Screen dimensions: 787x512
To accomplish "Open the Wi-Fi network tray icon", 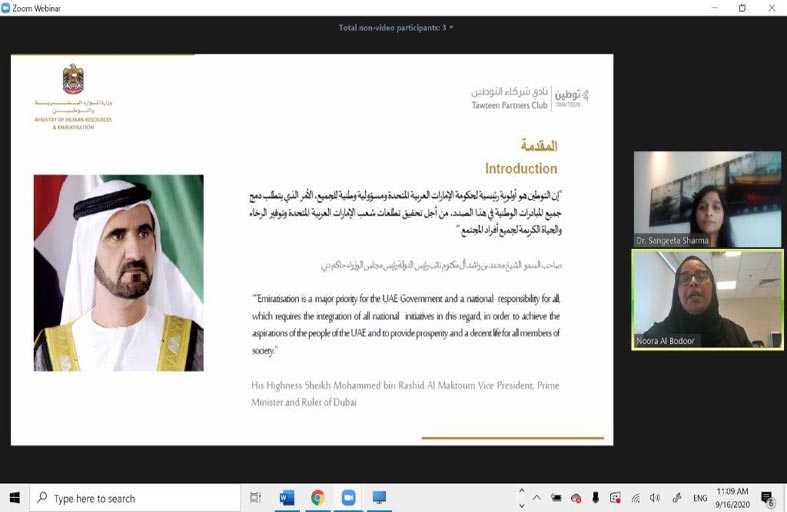I will [x=635, y=497].
